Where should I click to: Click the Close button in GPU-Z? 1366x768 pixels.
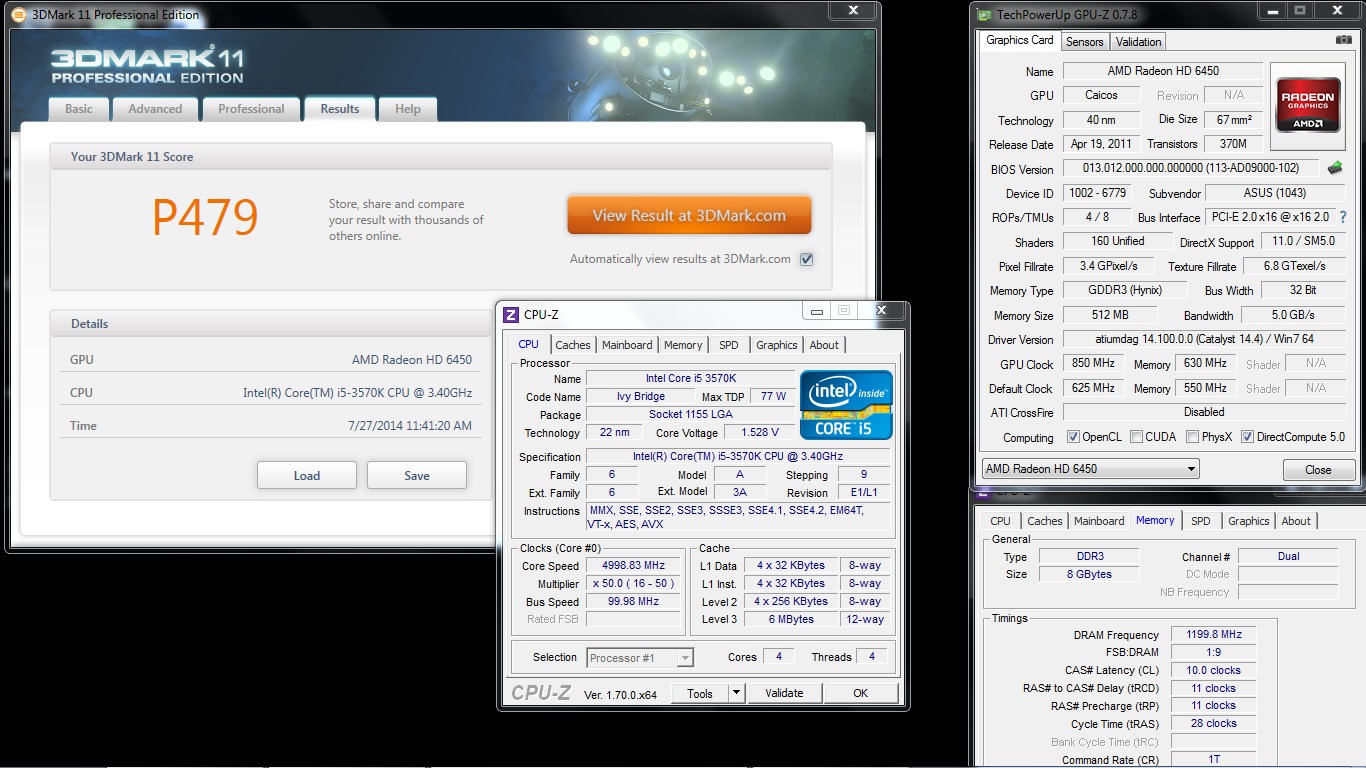[x=1318, y=469]
